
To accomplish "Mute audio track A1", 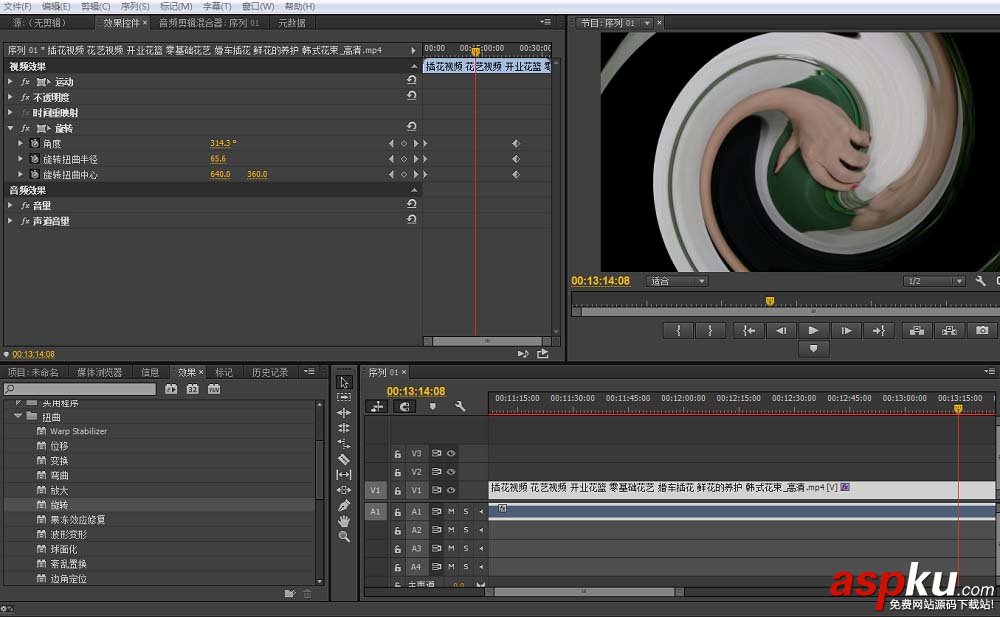I will 451,511.
